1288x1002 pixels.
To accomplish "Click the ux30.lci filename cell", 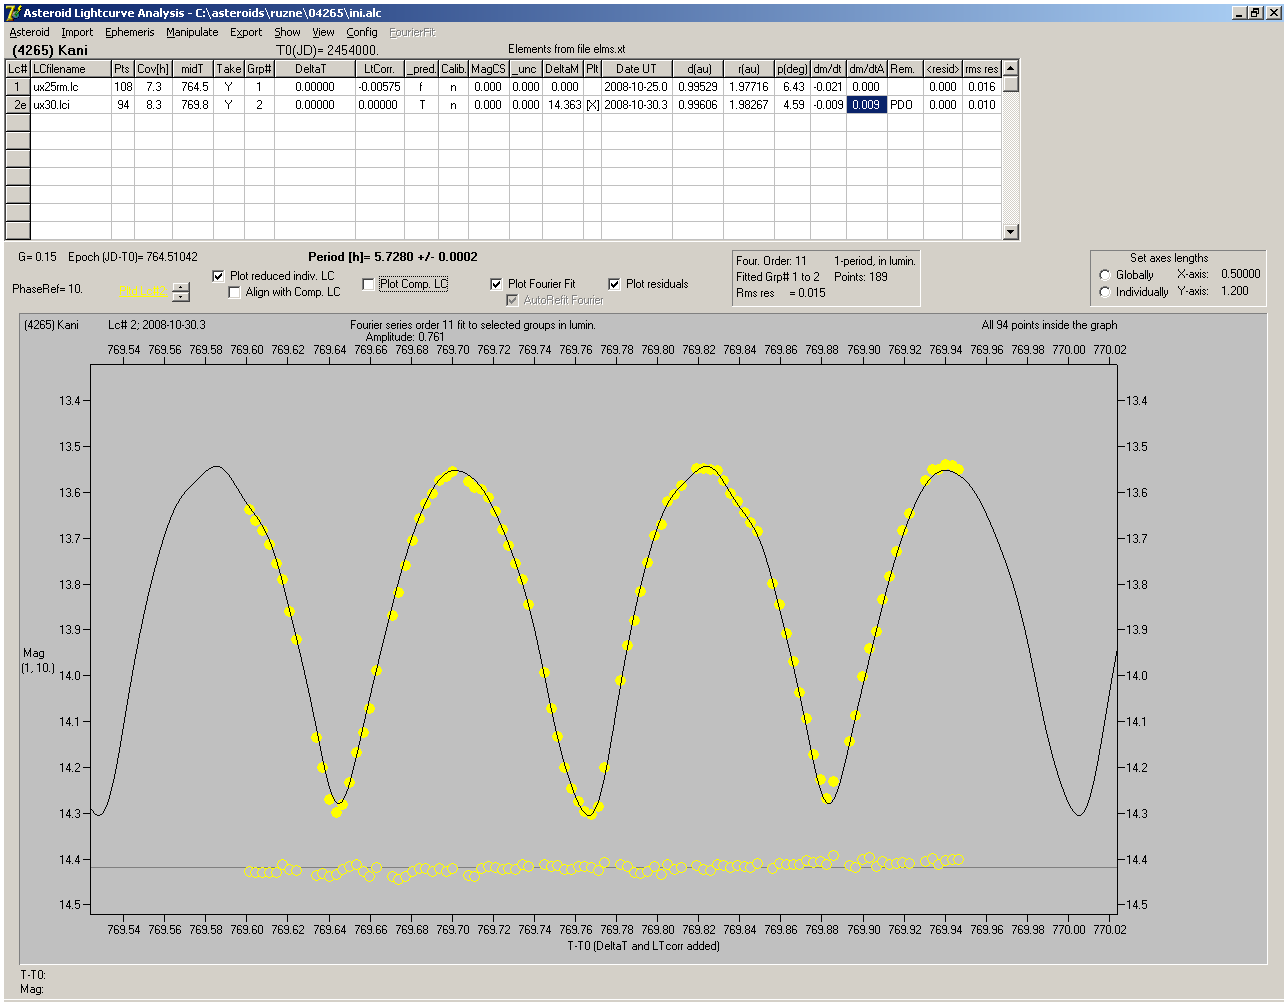I will point(70,104).
